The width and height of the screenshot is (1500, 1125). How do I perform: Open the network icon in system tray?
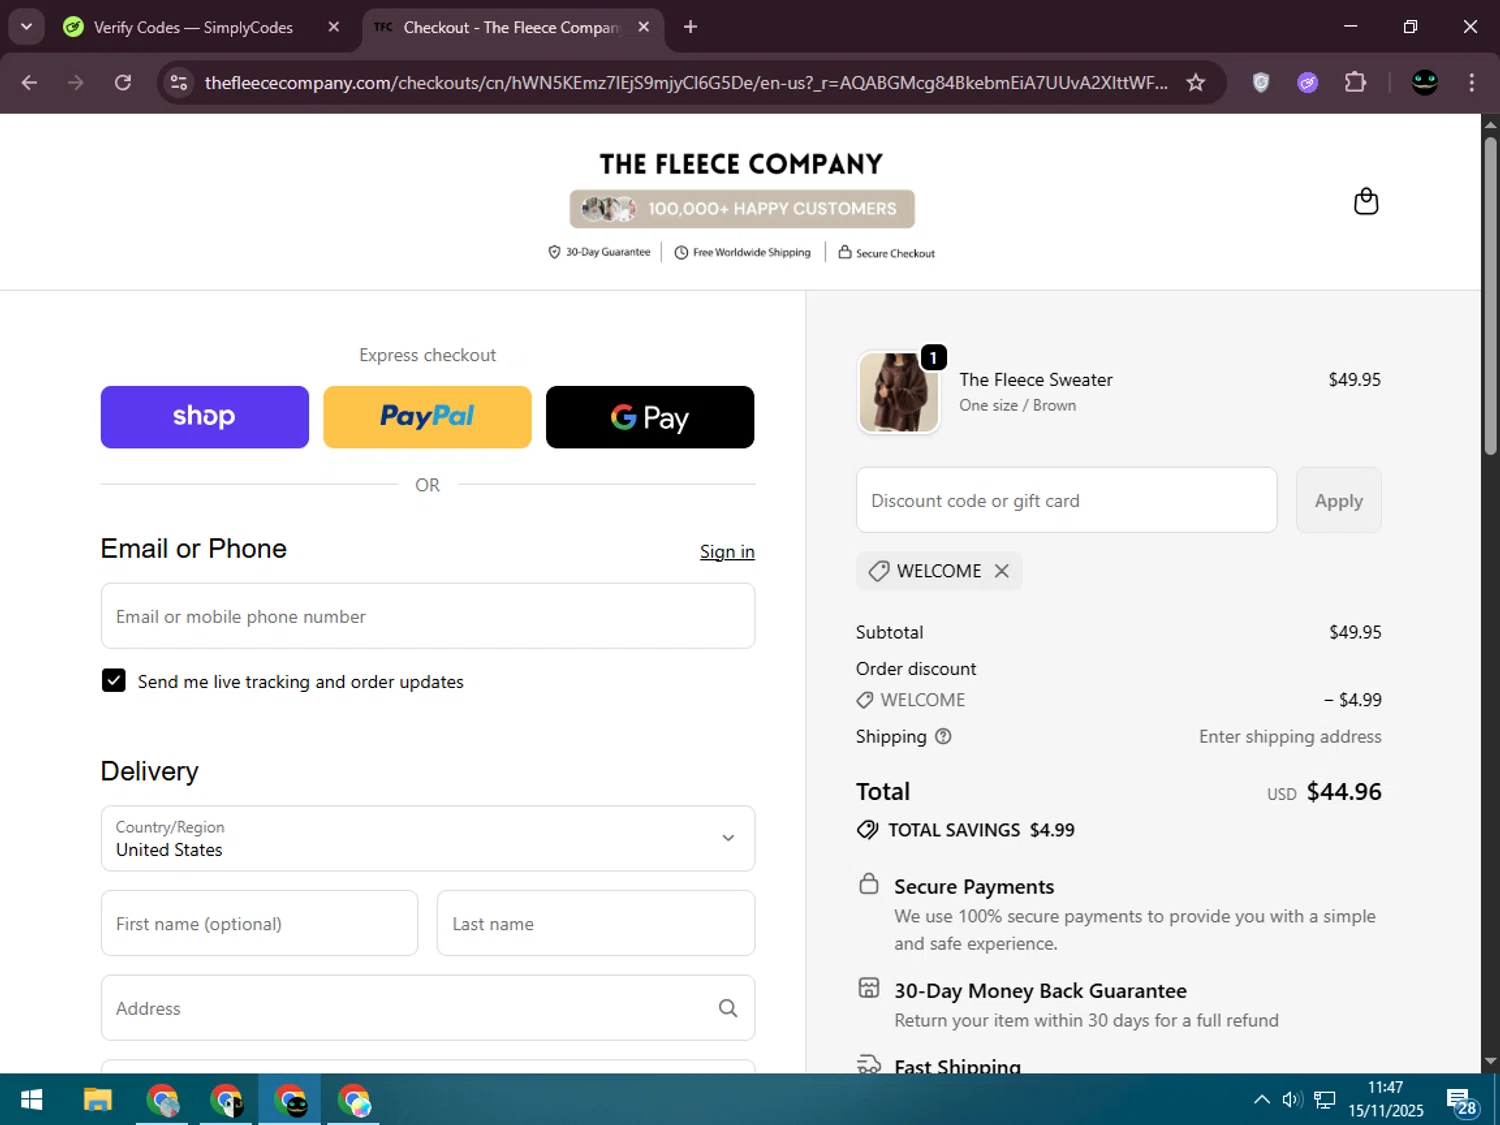point(1325,1100)
